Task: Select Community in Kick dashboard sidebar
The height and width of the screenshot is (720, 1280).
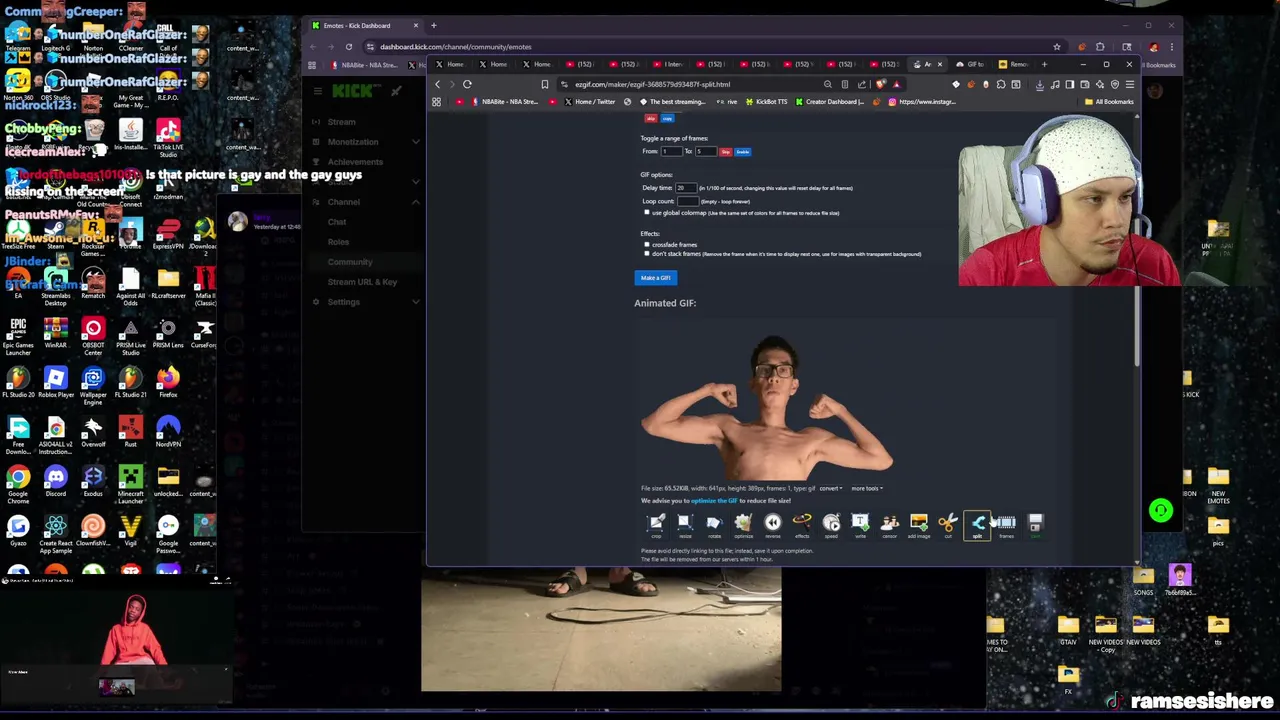Action: 349,262
